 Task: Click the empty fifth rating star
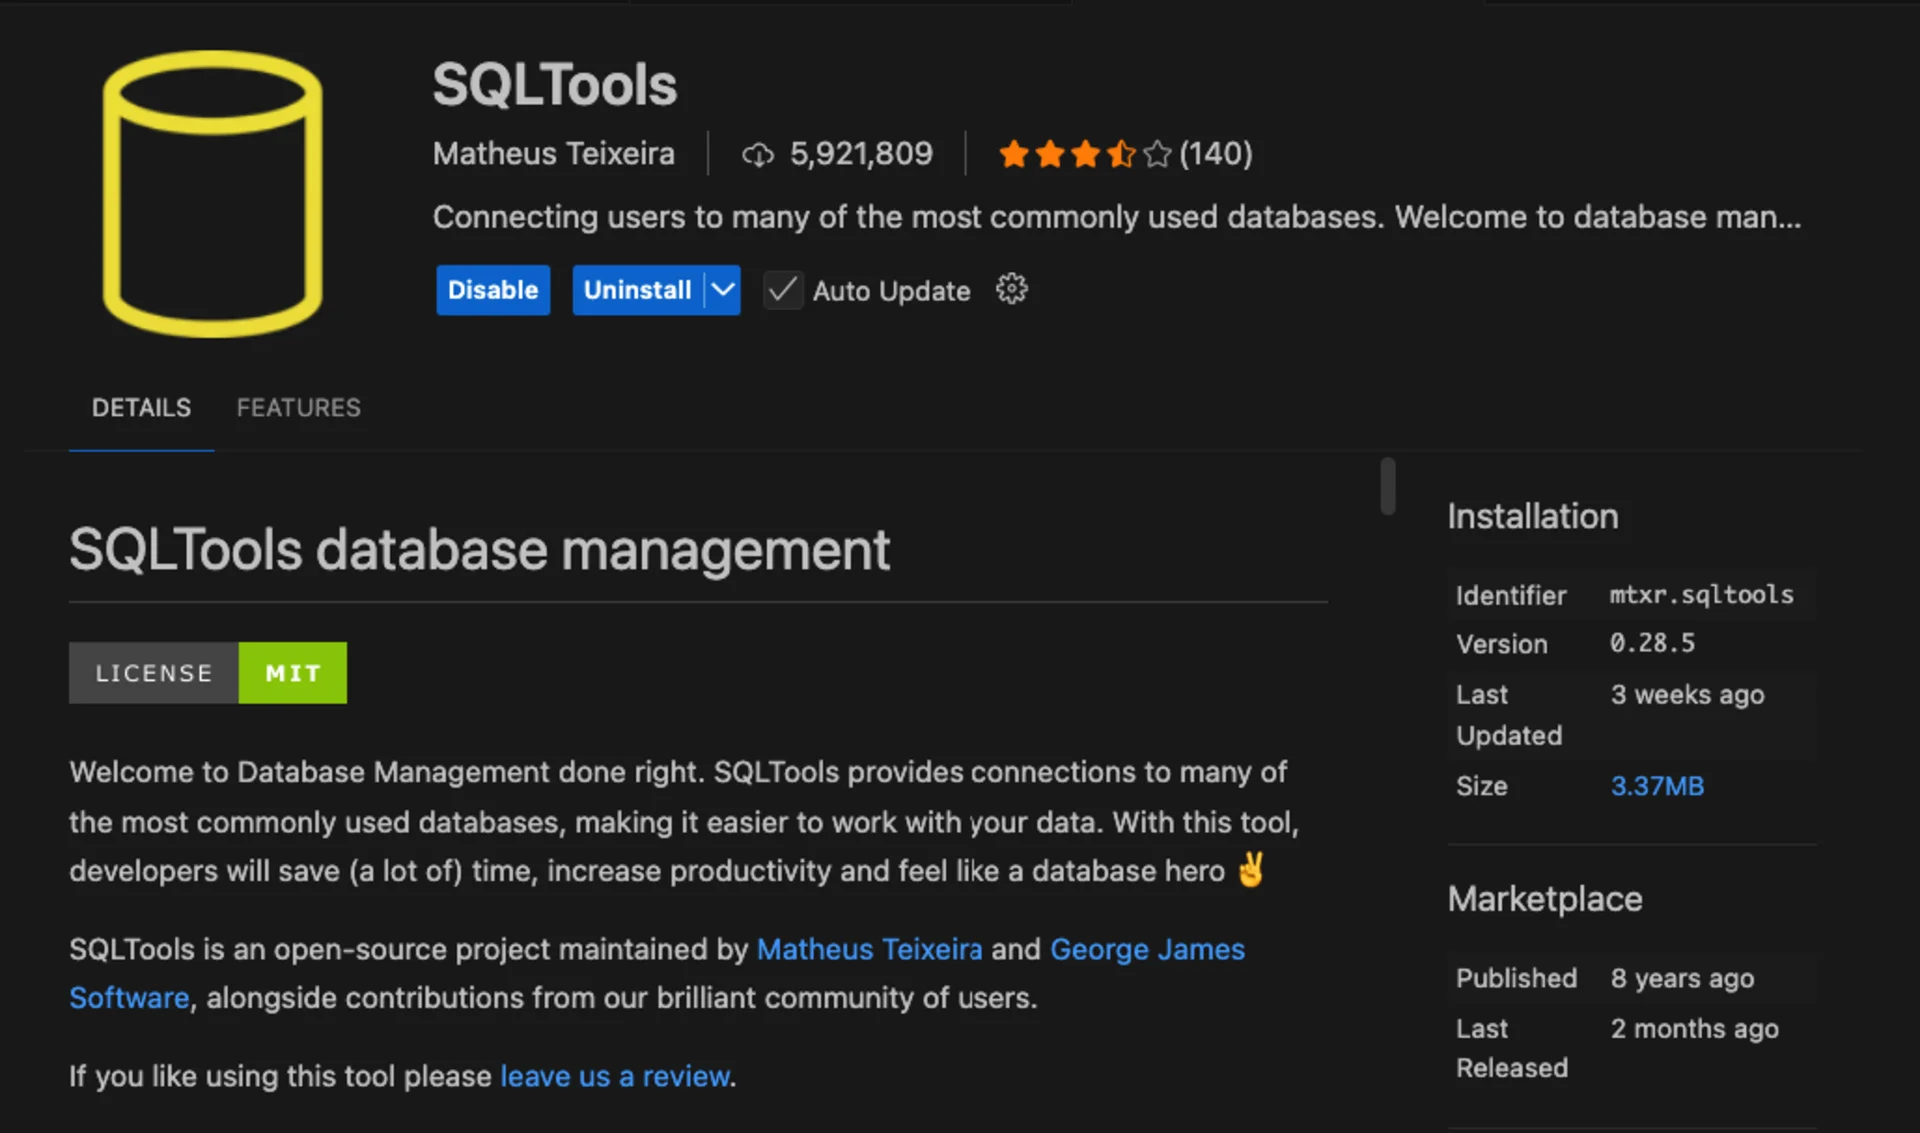(x=1157, y=153)
